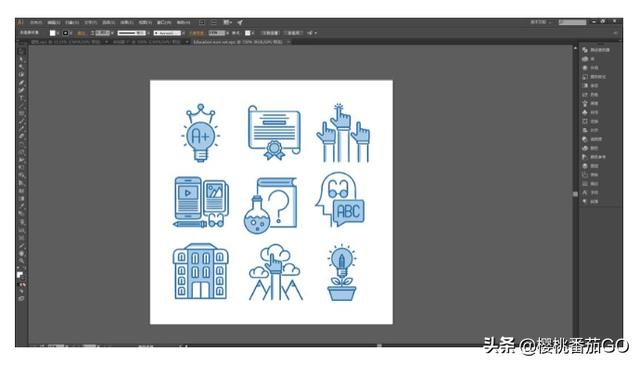Select the Pencil tool
Viewport: 640px width, 365px height.
tap(22, 129)
